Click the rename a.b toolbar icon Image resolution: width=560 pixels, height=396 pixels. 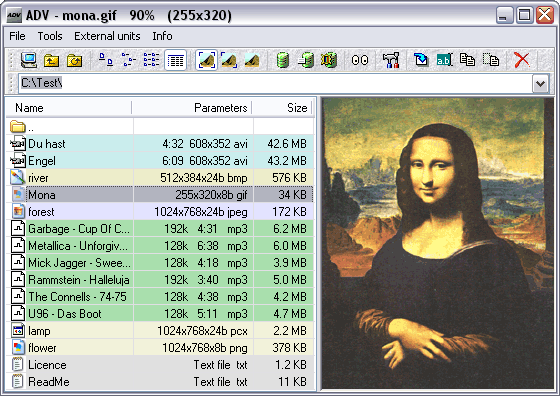click(444, 60)
